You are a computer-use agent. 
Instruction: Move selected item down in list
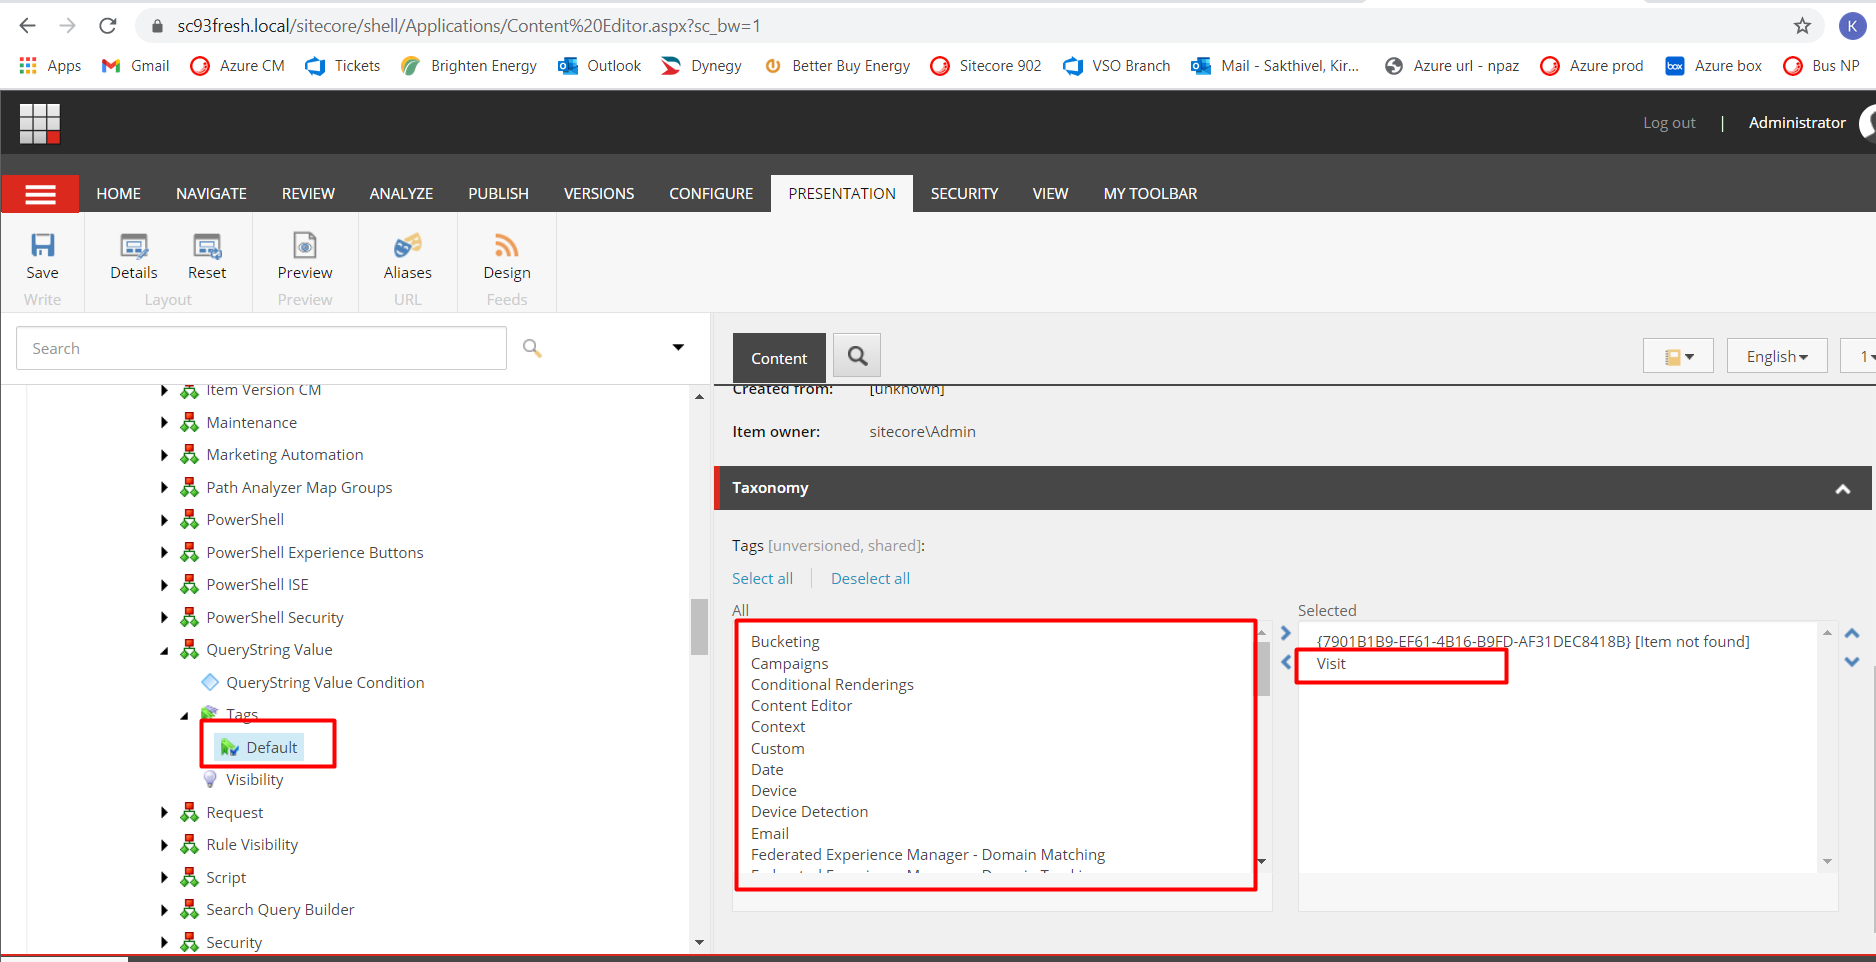click(1852, 662)
